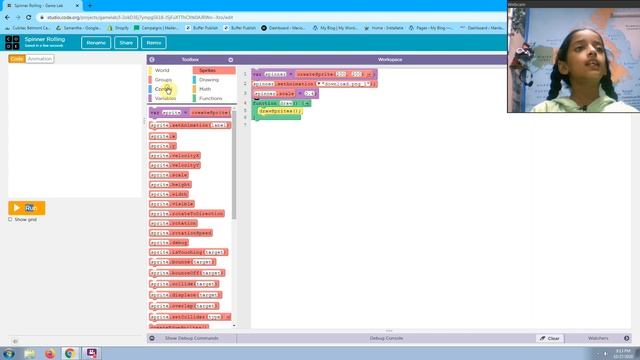Pick the sprite.velocityX block

[175, 156]
